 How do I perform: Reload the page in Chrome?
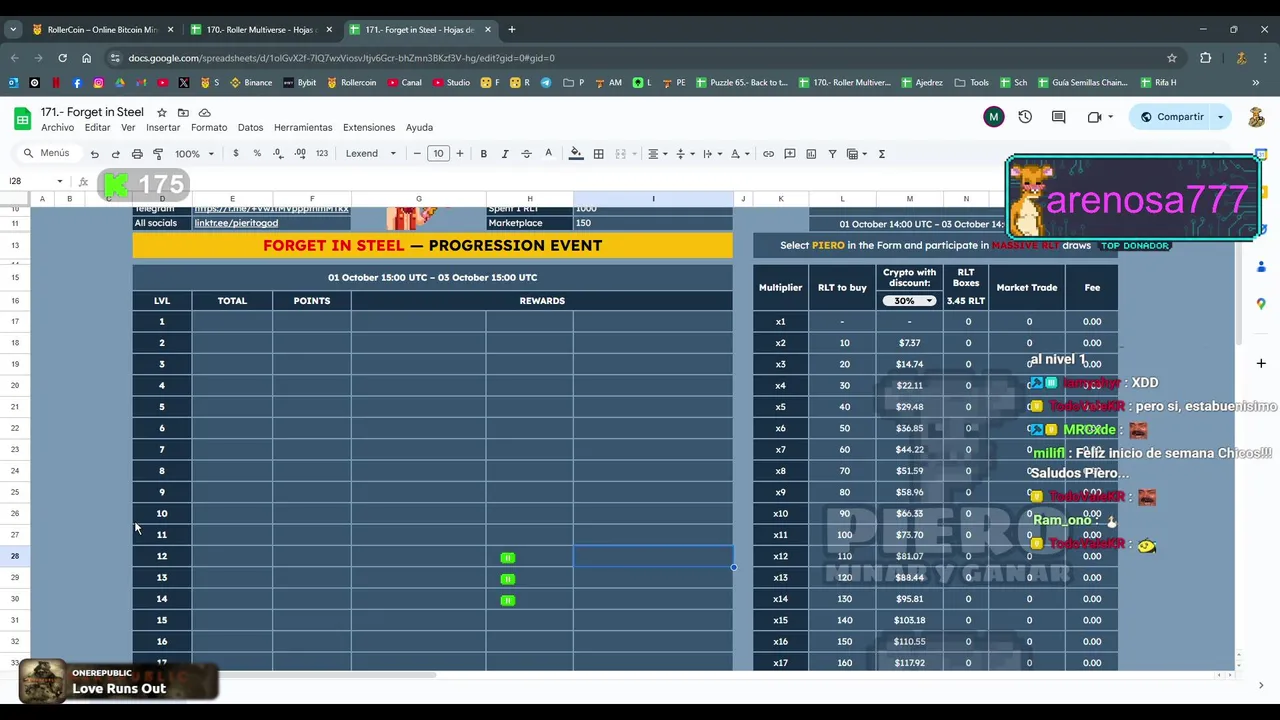(x=61, y=58)
